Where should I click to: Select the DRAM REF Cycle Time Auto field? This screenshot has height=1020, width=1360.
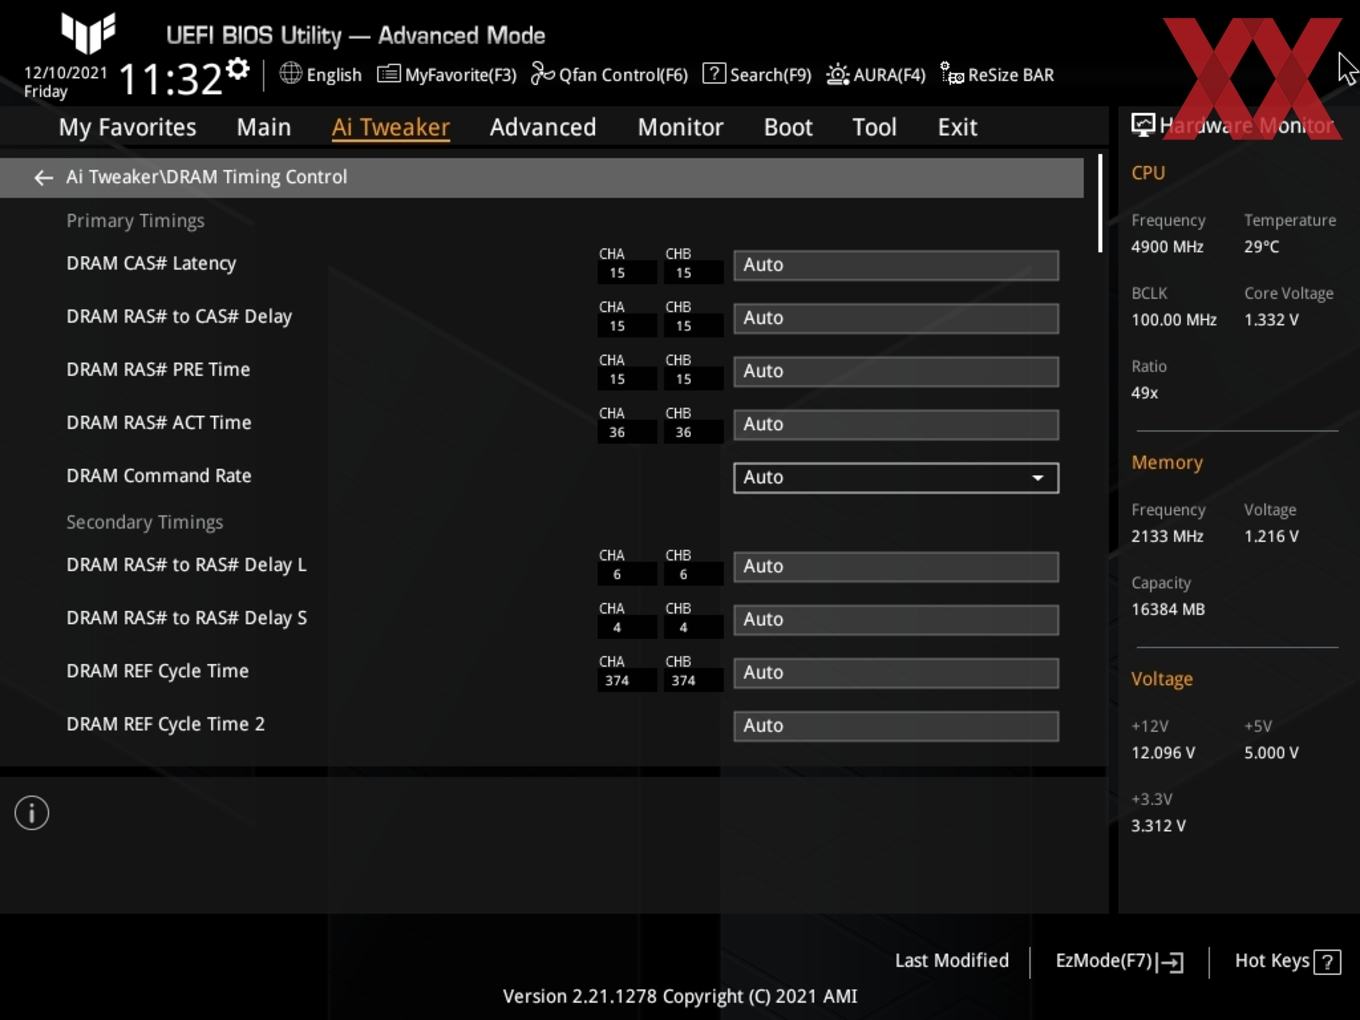pos(896,672)
